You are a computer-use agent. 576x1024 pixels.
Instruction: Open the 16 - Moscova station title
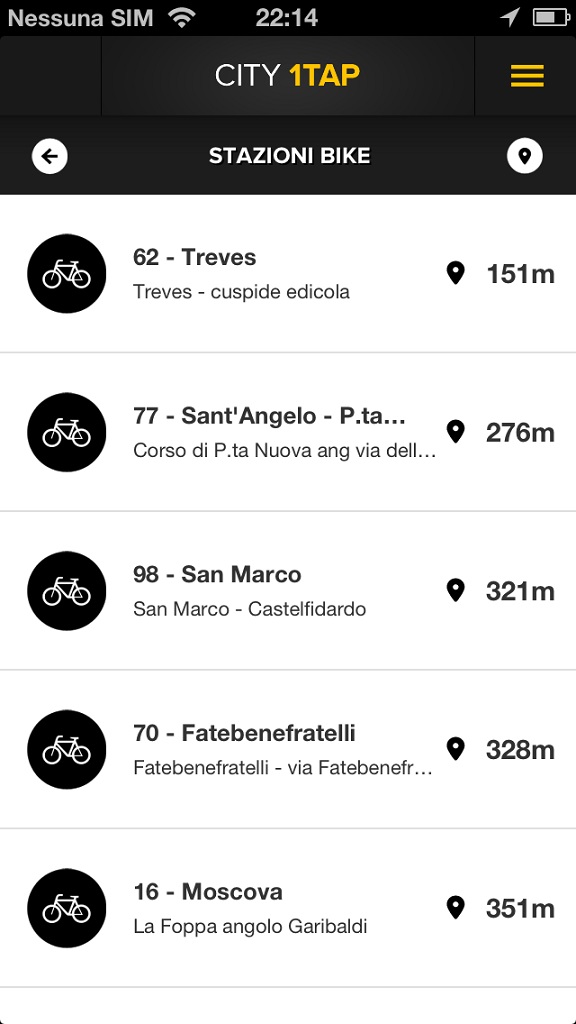pos(208,892)
